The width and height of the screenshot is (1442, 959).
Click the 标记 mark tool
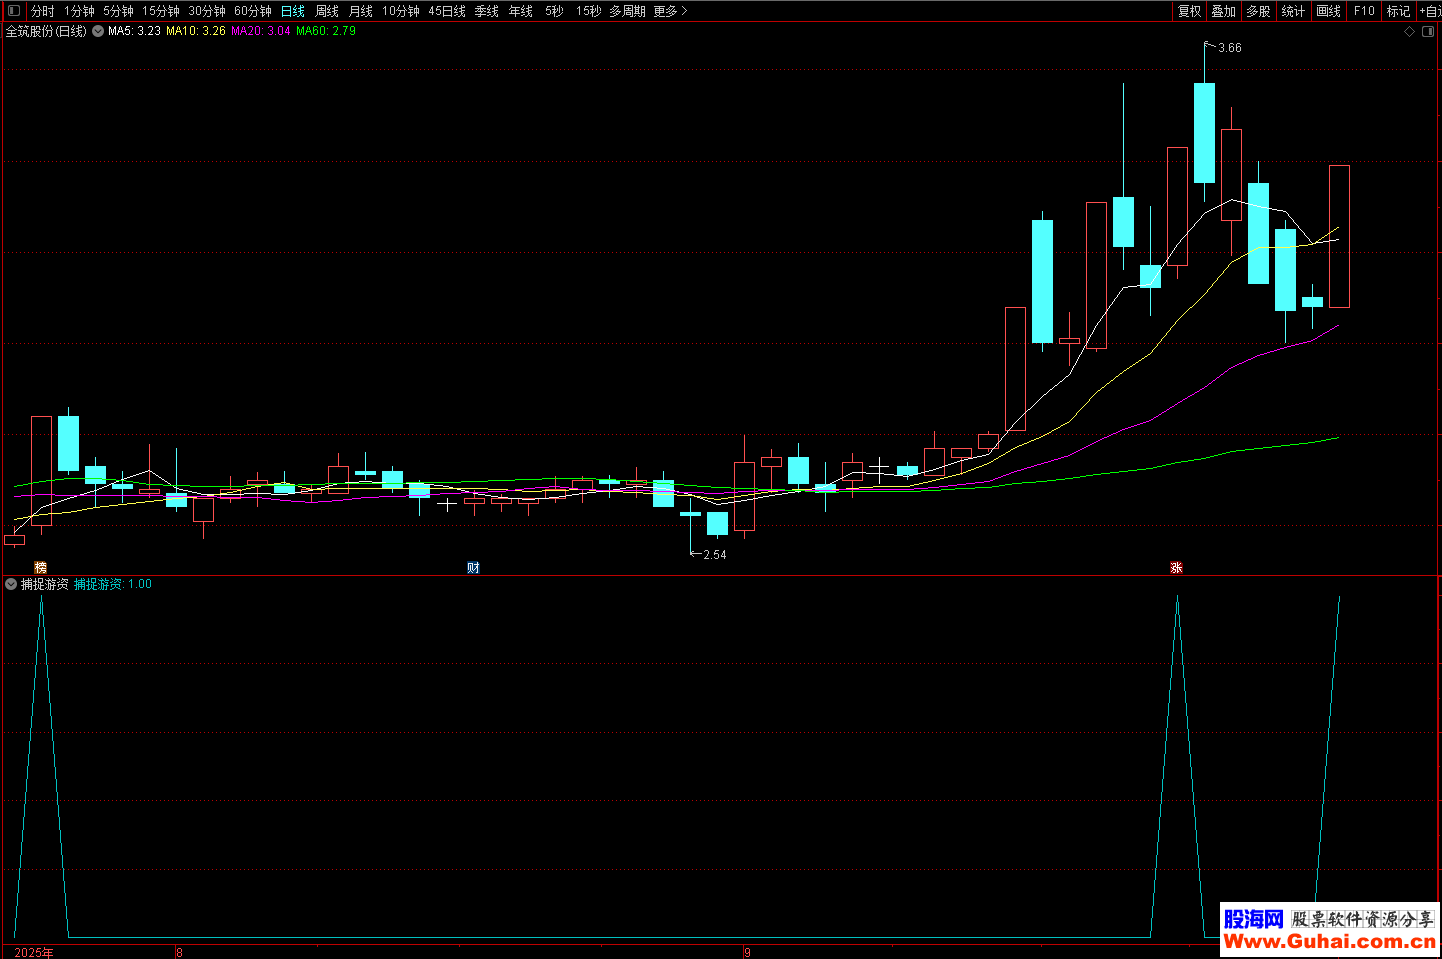pos(1398,11)
